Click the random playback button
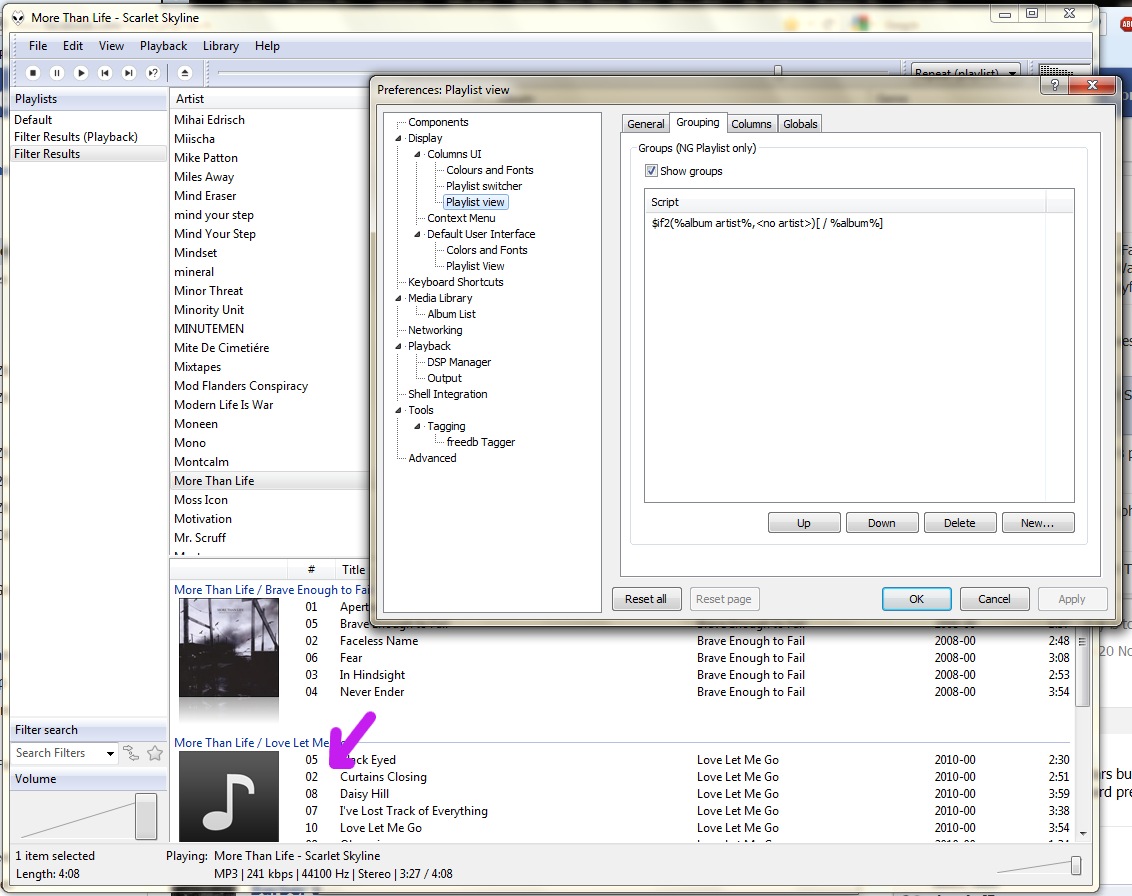Image resolution: width=1132 pixels, height=896 pixels. pyautogui.click(x=152, y=73)
